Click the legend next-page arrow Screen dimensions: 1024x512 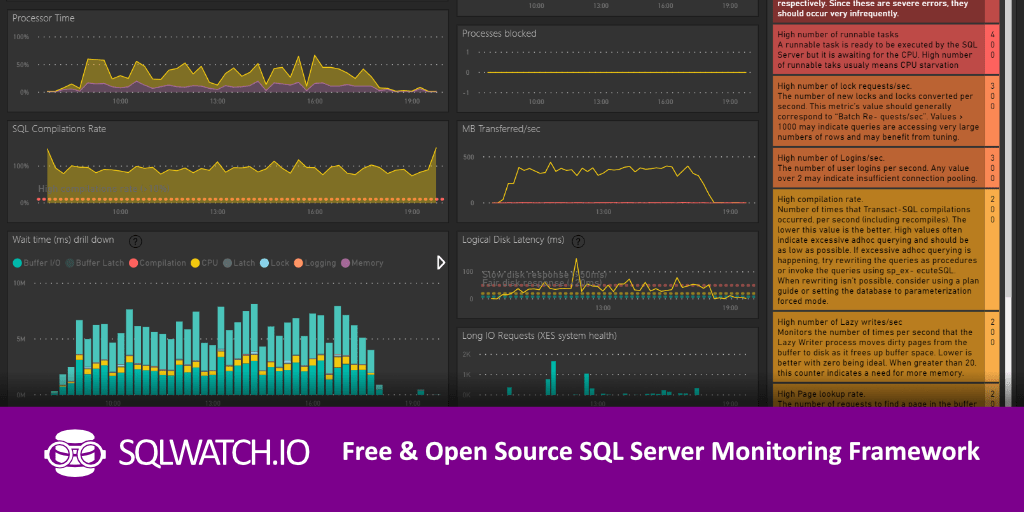tap(441, 263)
